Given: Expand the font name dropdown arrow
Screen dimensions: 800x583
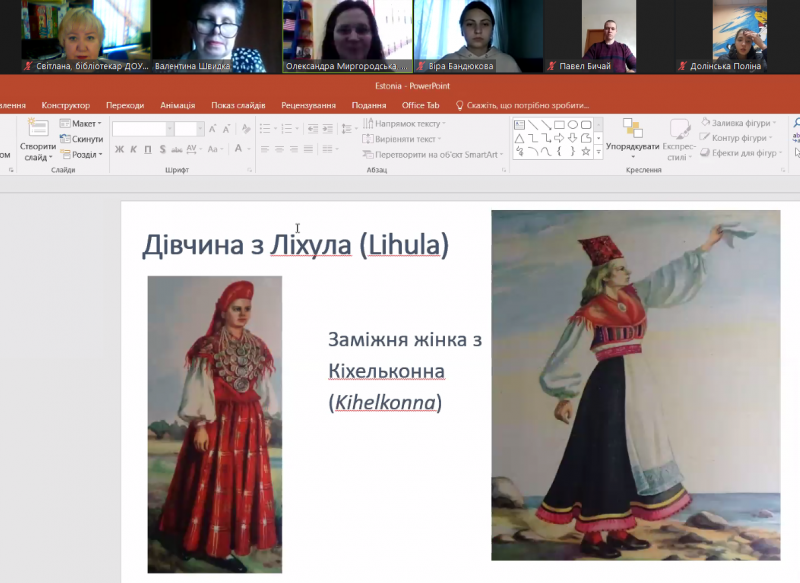Looking at the screenshot, I should click(x=169, y=129).
